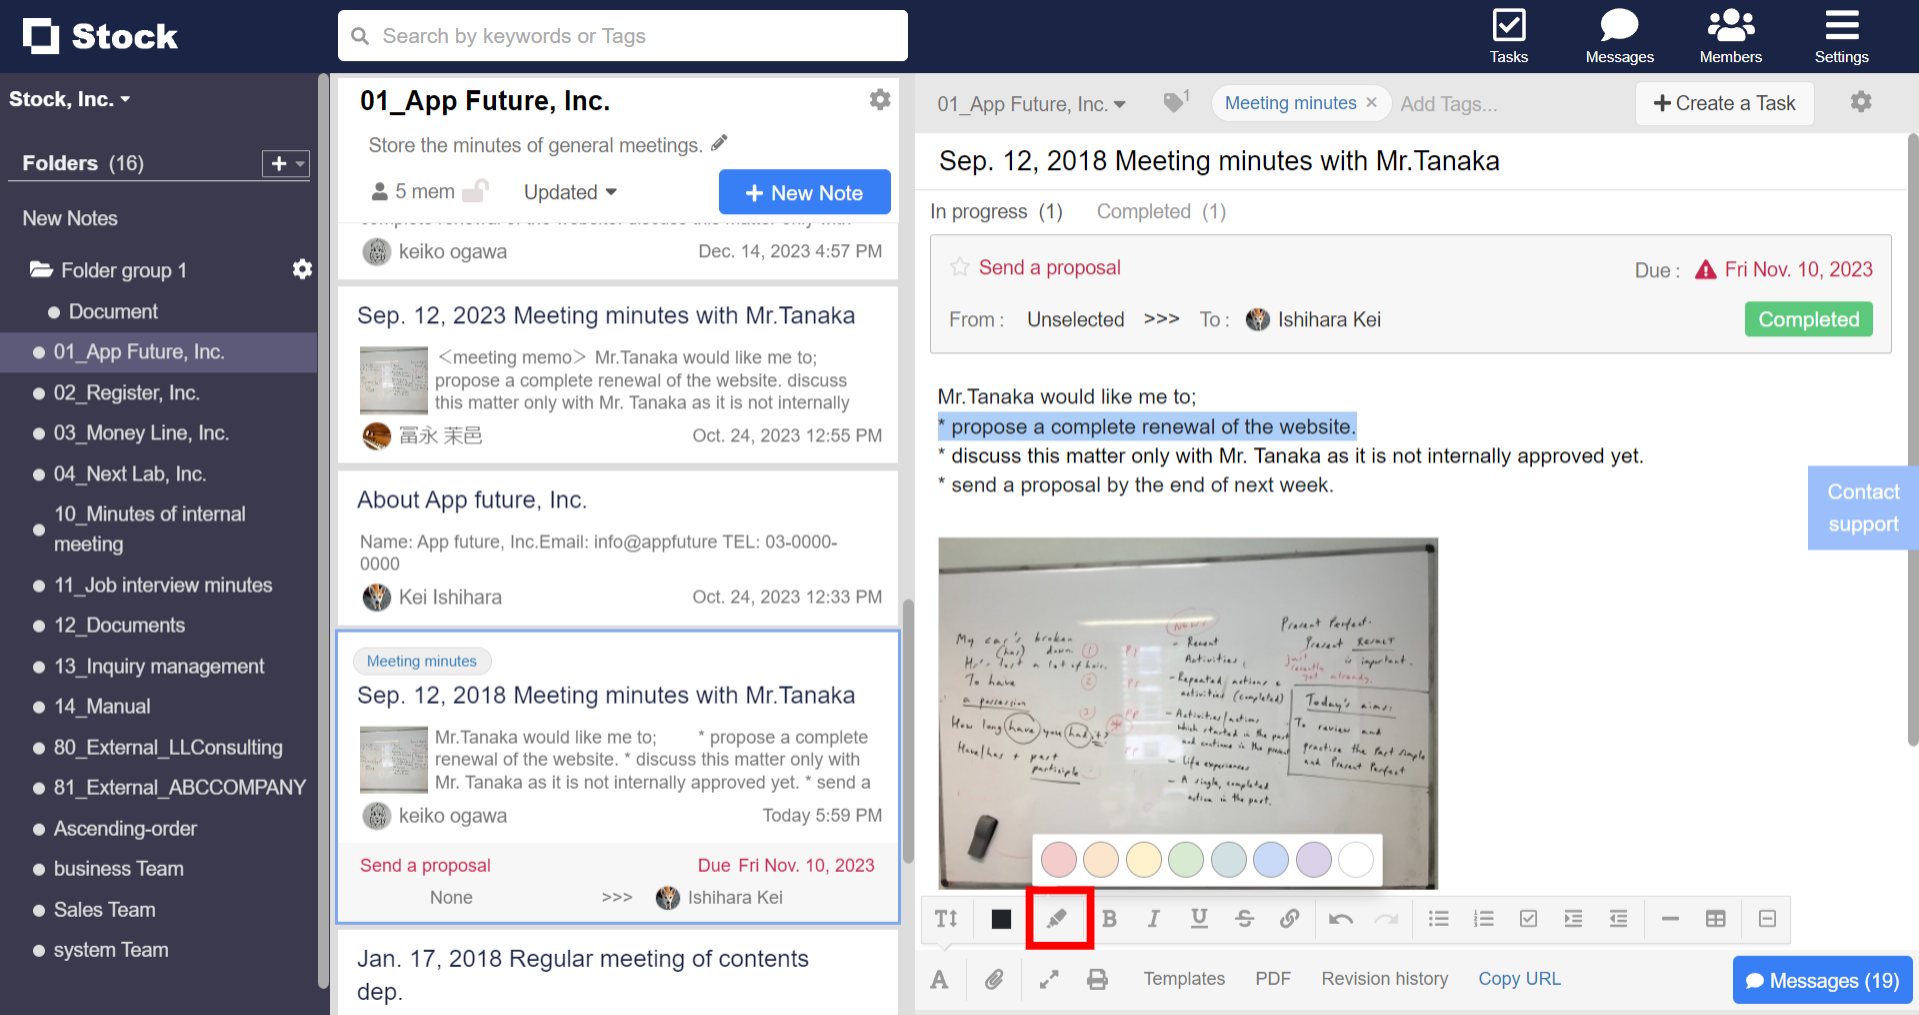
Task: Open the Updated sort order dropdown
Action: 568,192
